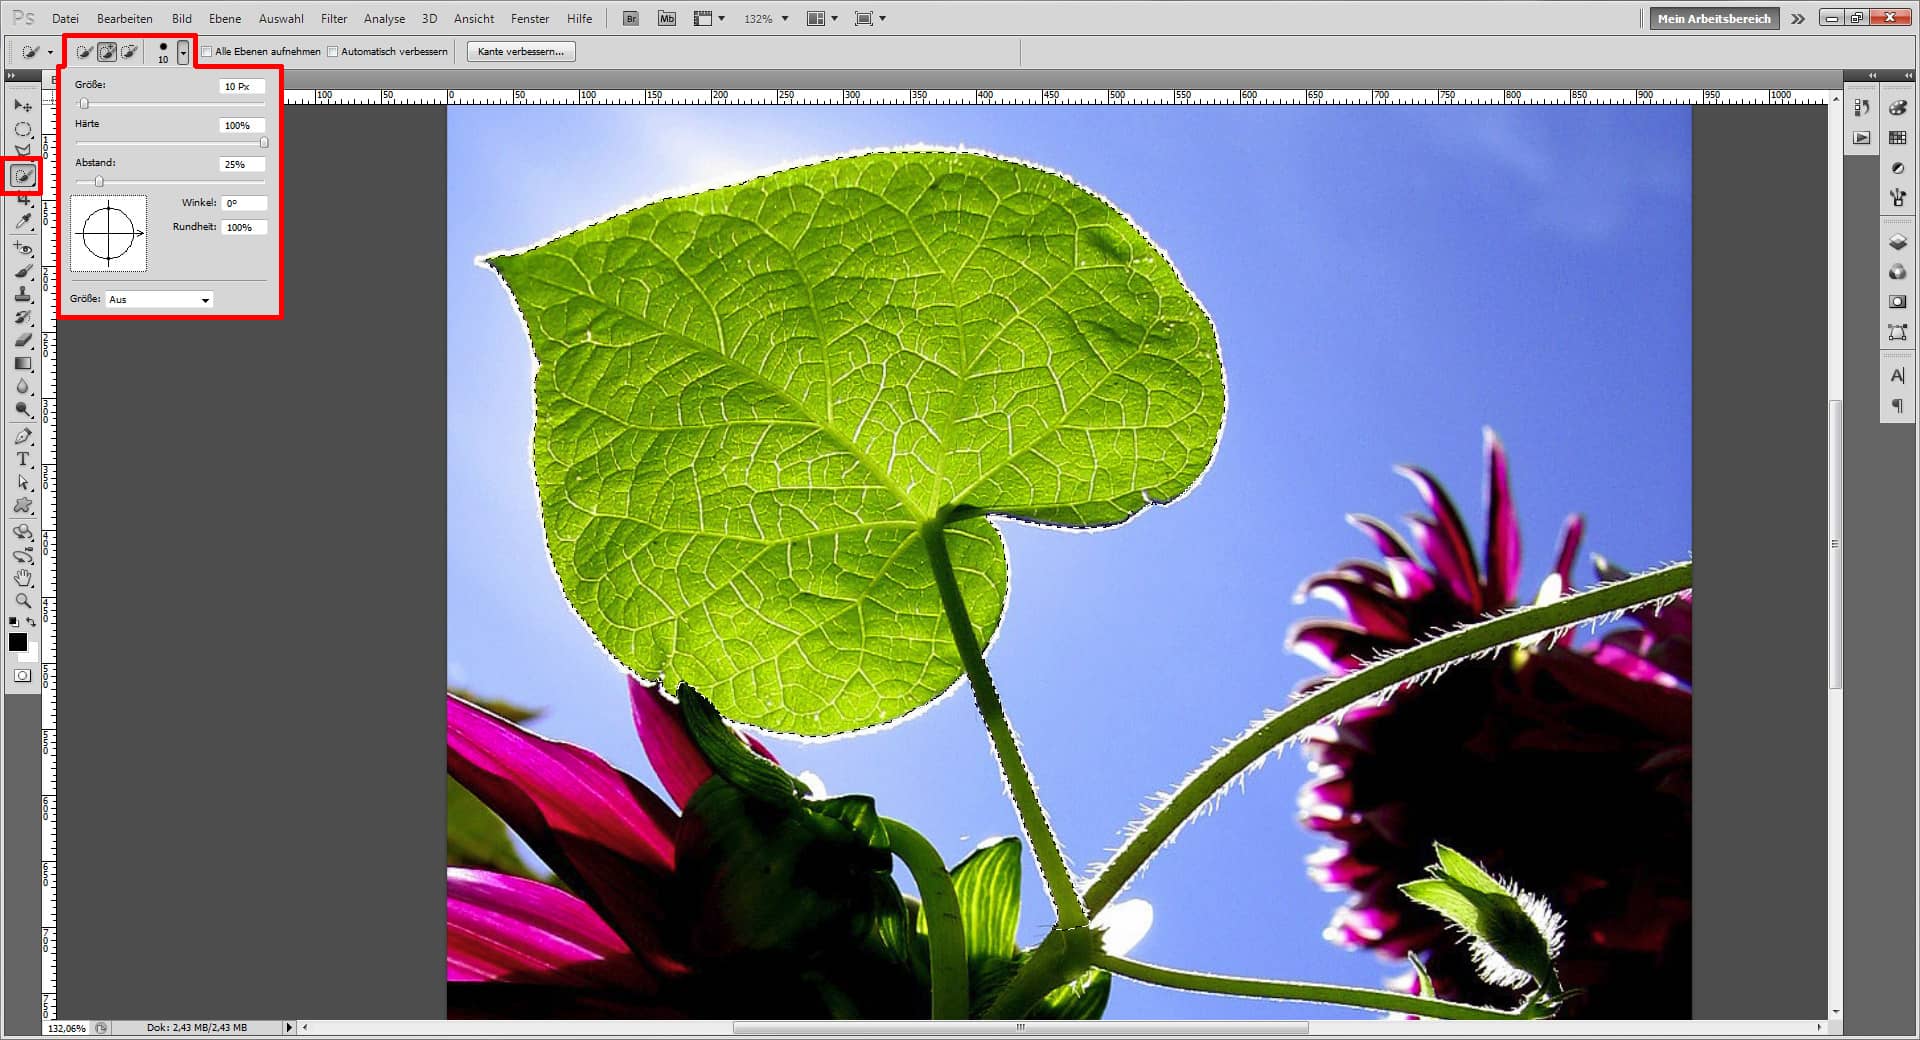
Task: Open the Layers panel icon
Action: point(1897,241)
